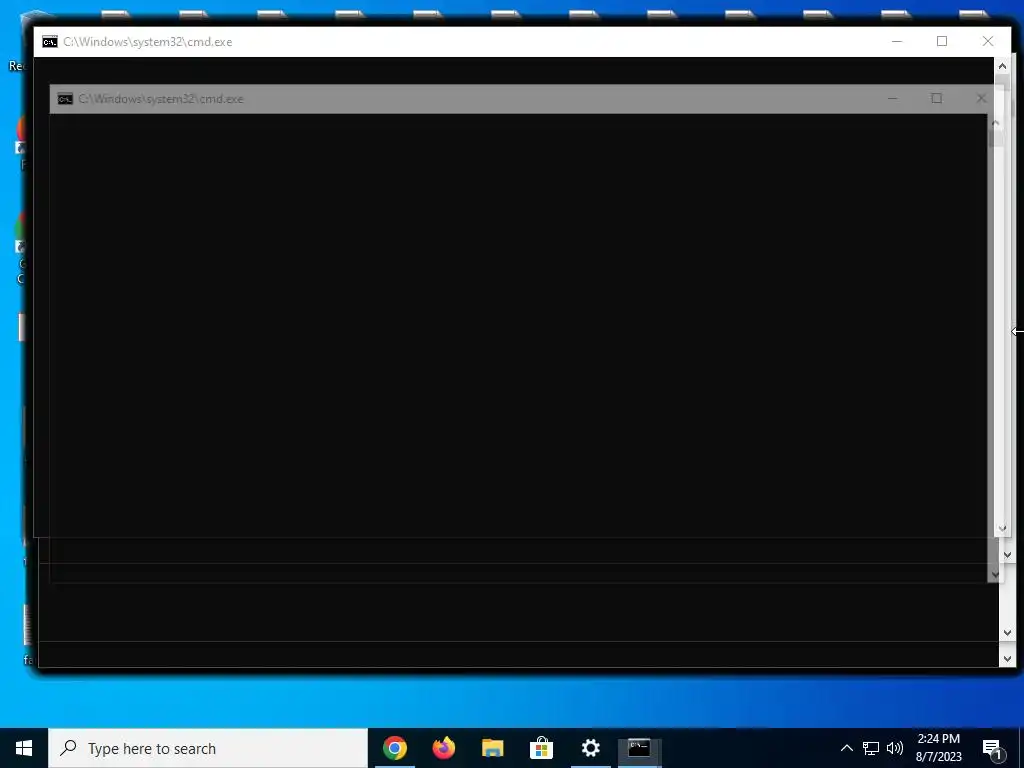Click scroll-up arrow of front cmd window
Image resolution: width=1024 pixels, height=768 pixels.
(x=1002, y=66)
